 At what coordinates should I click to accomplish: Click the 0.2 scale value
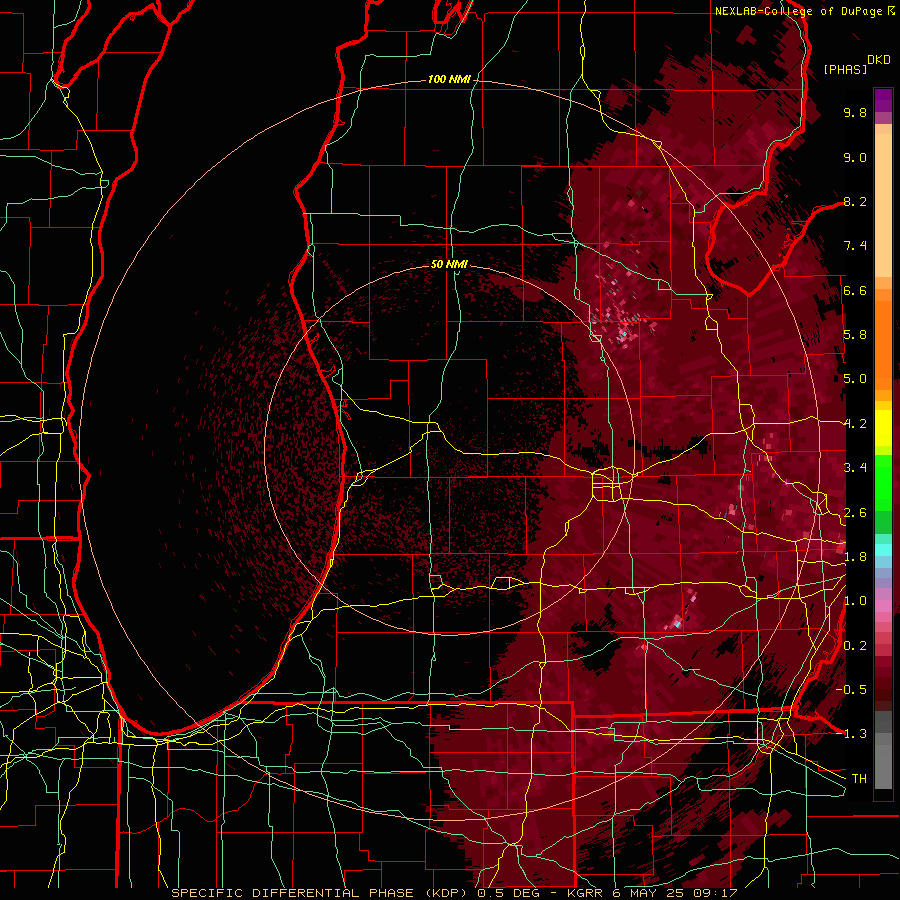click(x=855, y=646)
